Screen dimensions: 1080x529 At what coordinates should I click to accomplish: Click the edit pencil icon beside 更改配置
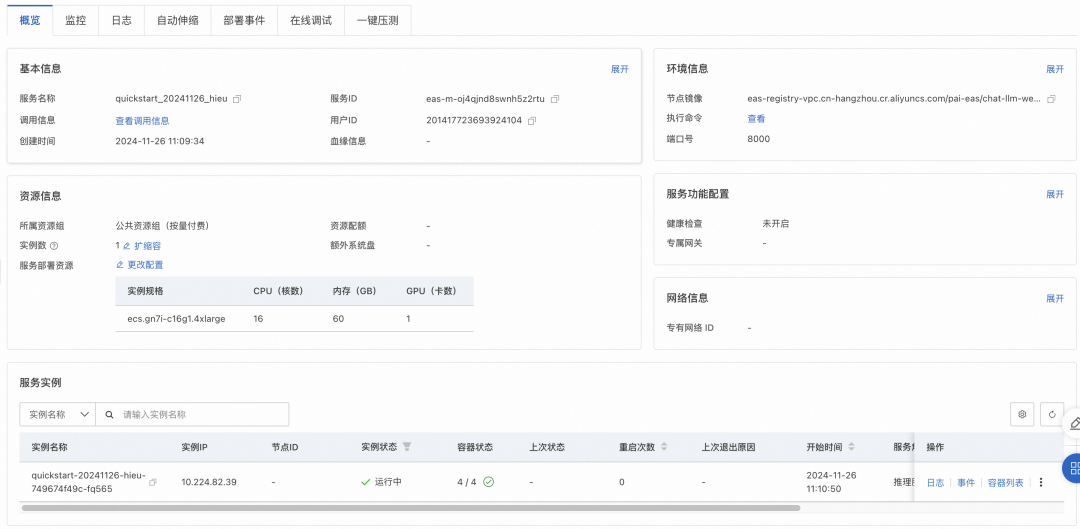tap(120, 265)
